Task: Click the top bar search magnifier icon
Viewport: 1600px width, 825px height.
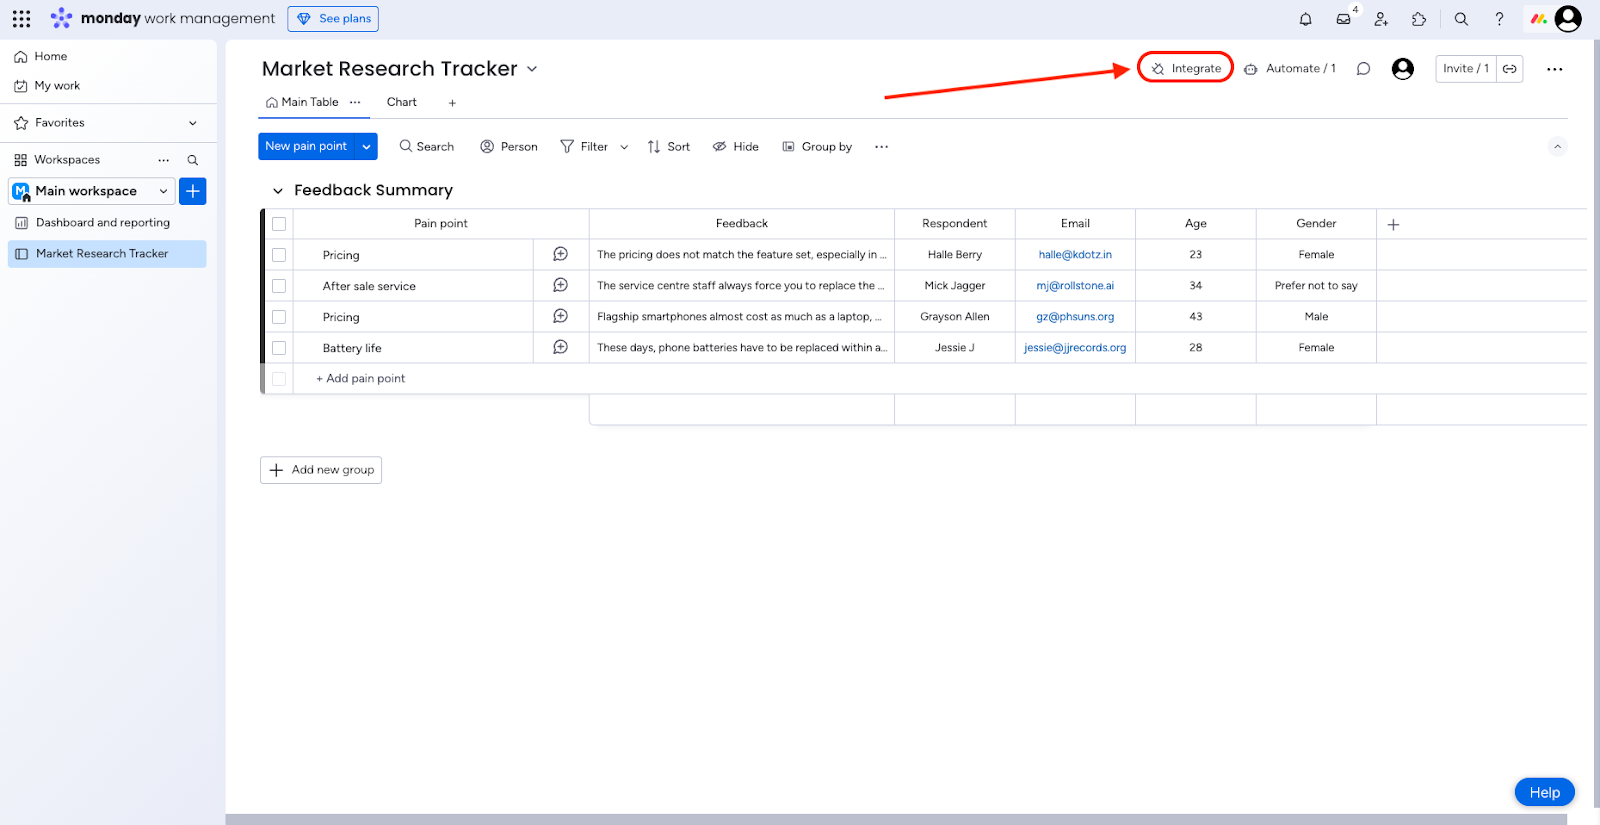Action: coord(1461,19)
